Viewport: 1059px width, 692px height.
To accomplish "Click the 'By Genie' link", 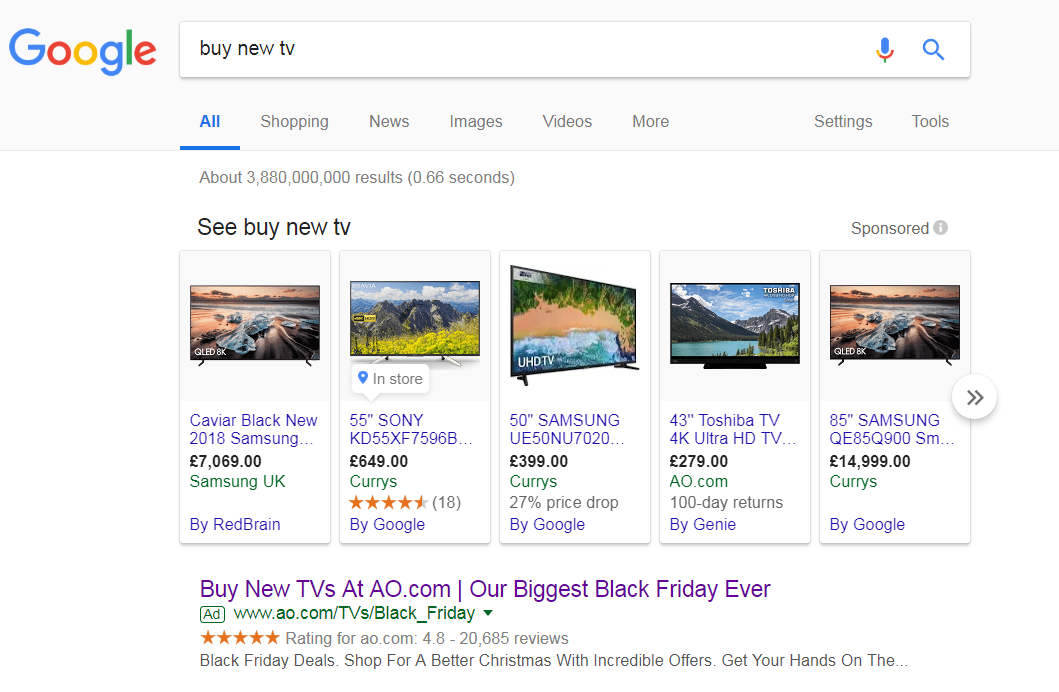I will click(x=702, y=525).
